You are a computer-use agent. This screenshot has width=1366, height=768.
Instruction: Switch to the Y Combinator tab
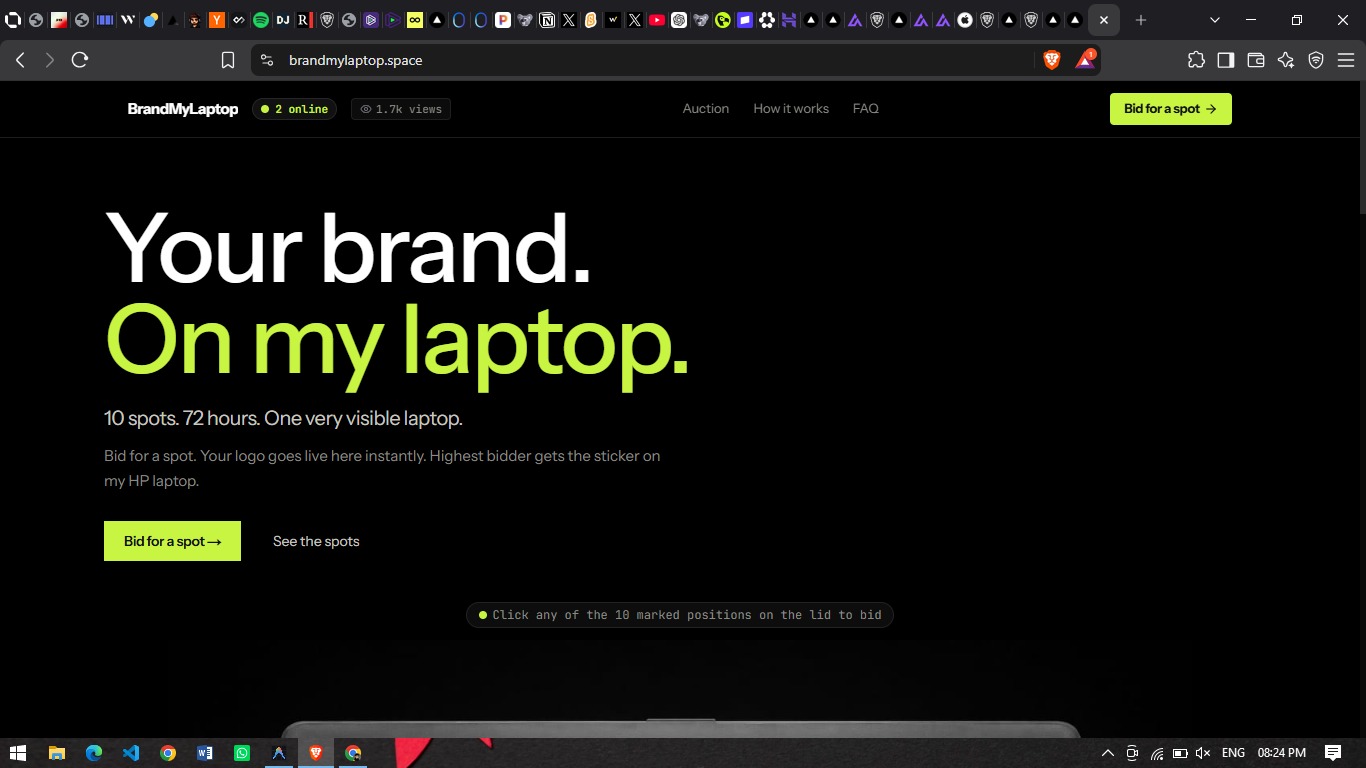point(217,20)
